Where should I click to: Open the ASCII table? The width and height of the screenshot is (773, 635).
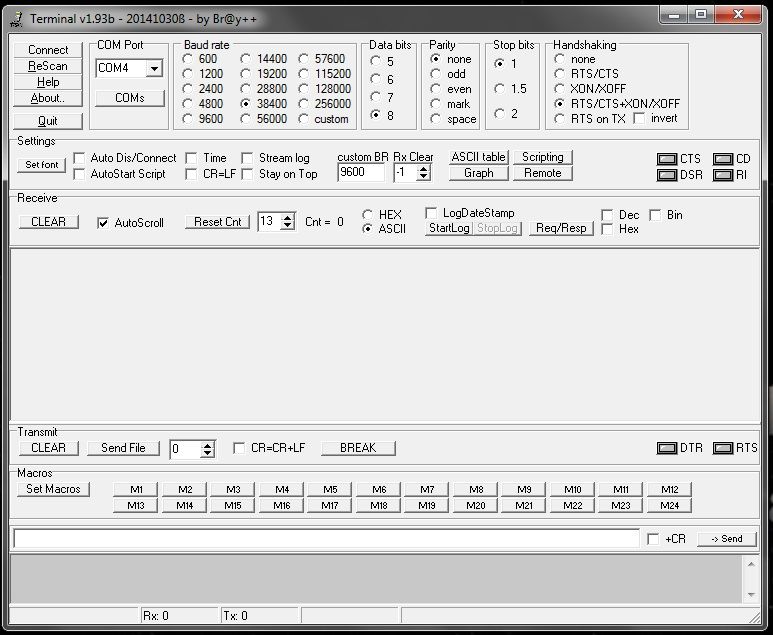pyautogui.click(x=479, y=157)
